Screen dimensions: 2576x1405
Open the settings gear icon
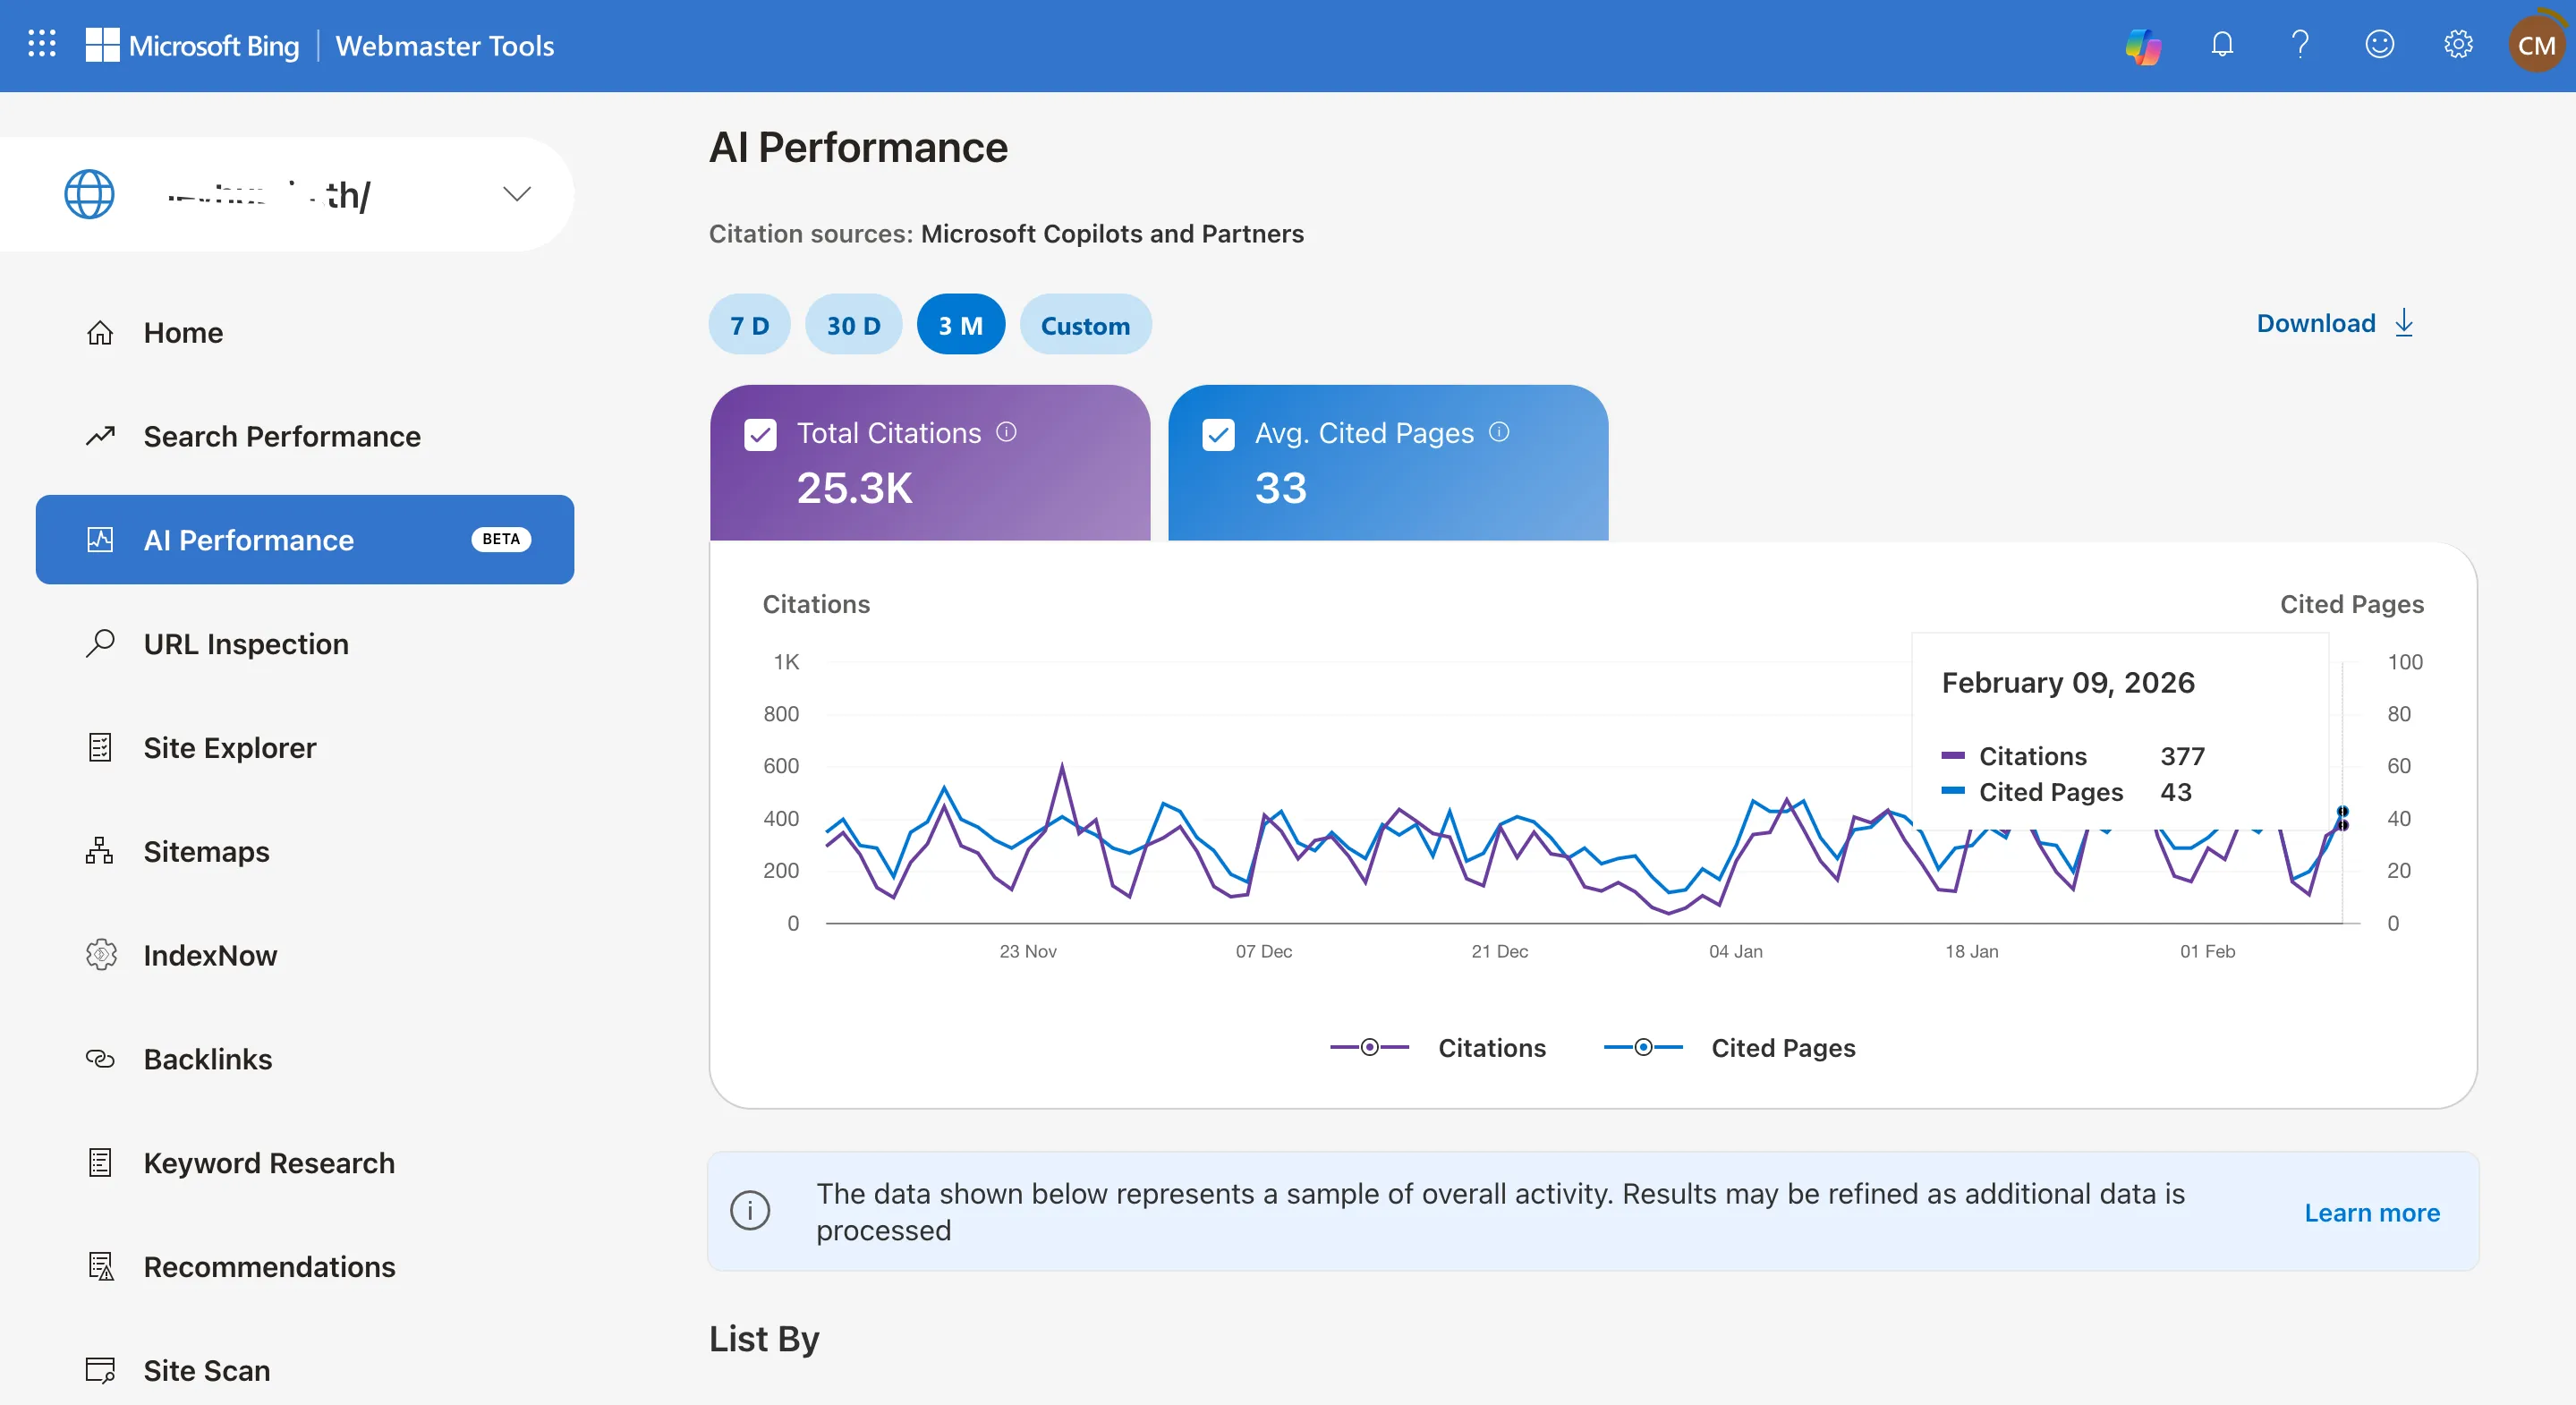pyautogui.click(x=2459, y=45)
